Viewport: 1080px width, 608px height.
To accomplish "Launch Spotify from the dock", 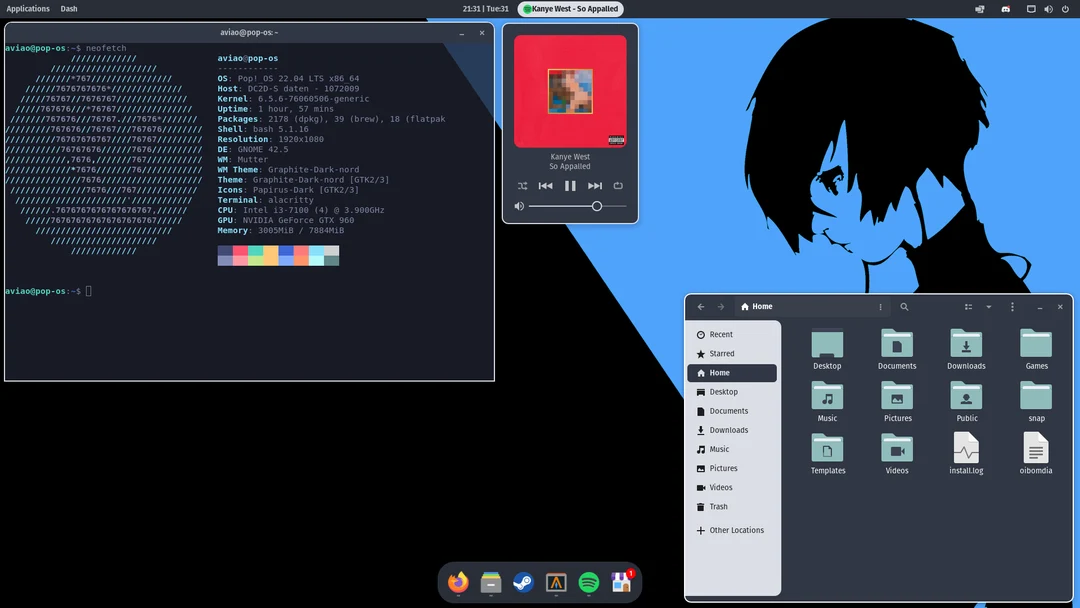I will click(589, 582).
